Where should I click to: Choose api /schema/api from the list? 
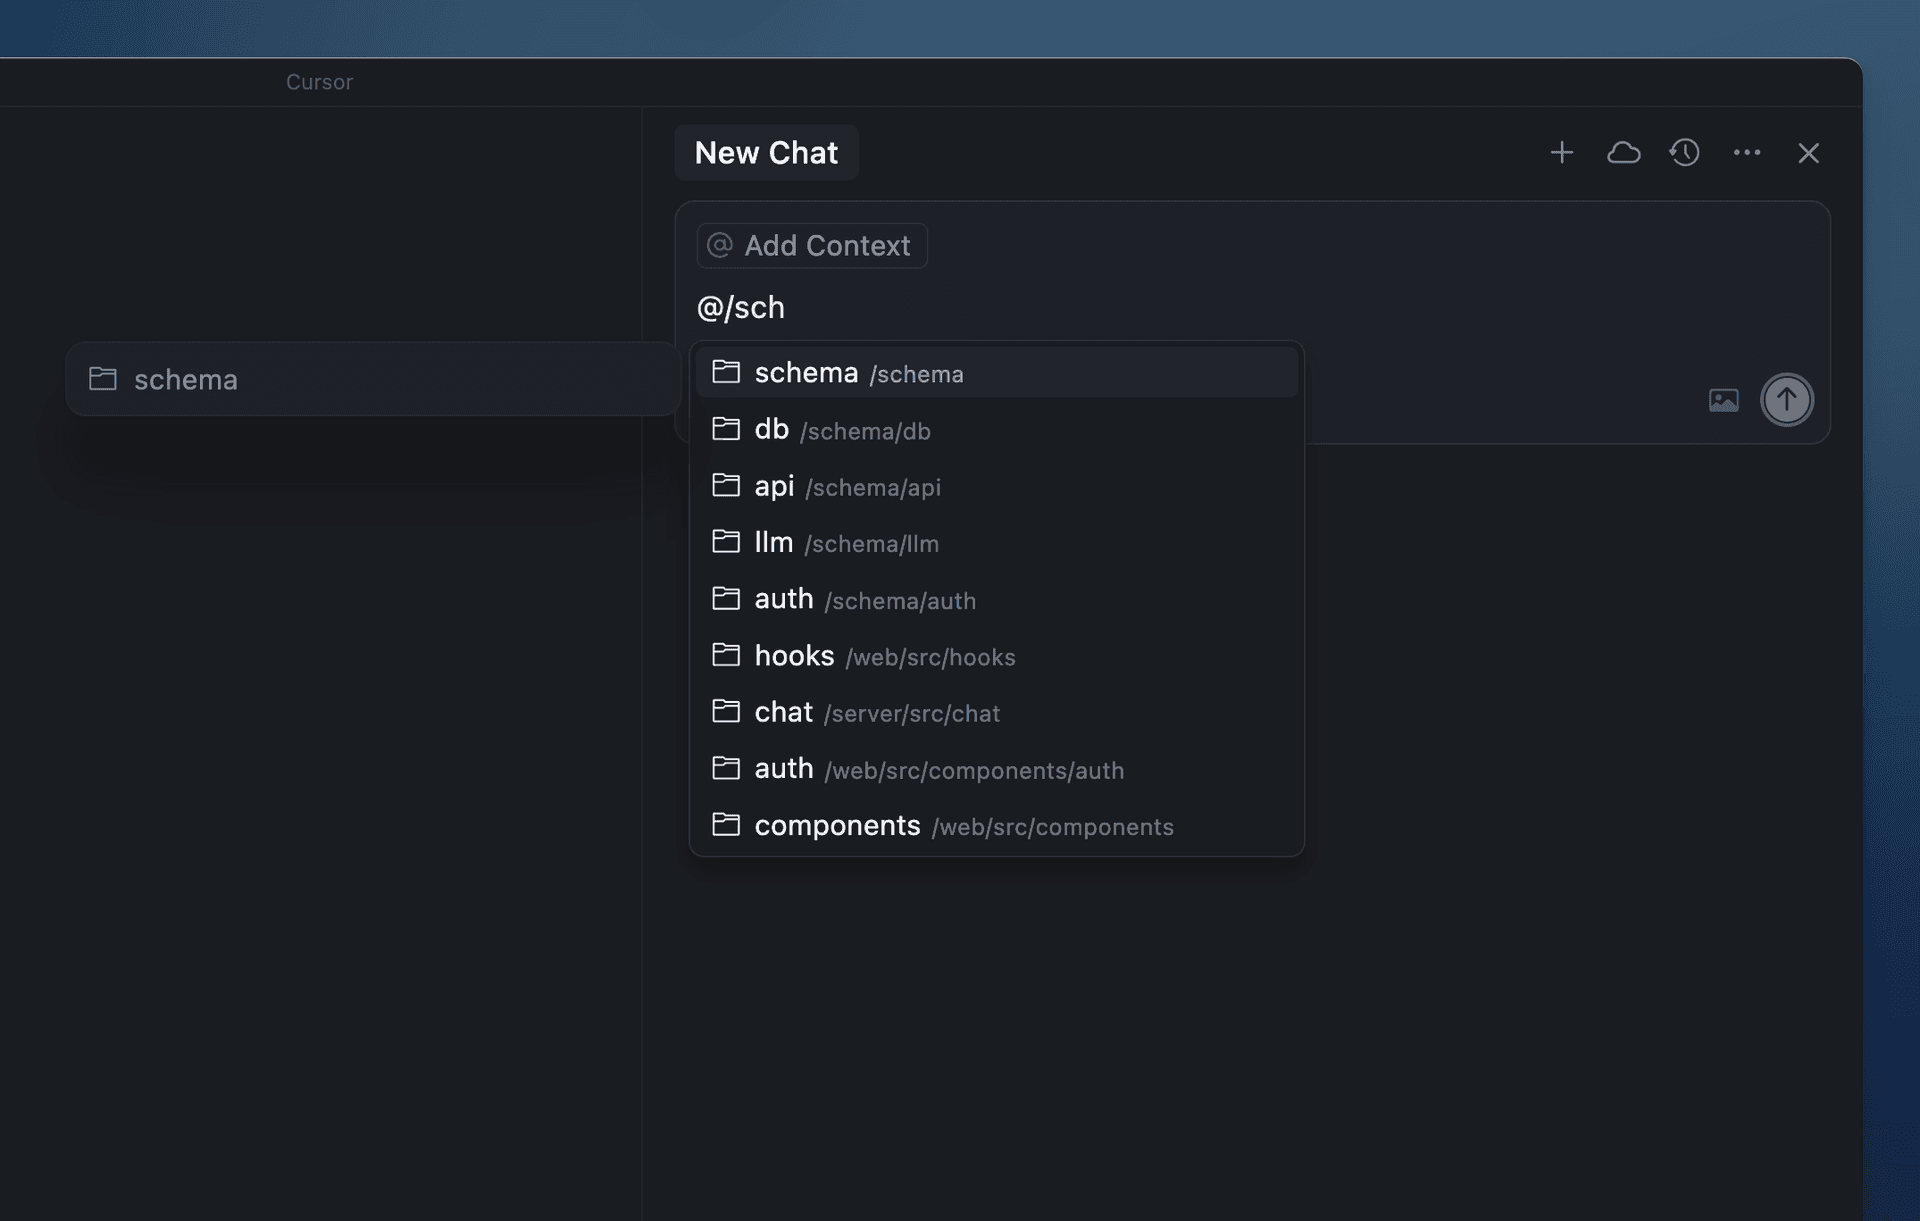(846, 486)
